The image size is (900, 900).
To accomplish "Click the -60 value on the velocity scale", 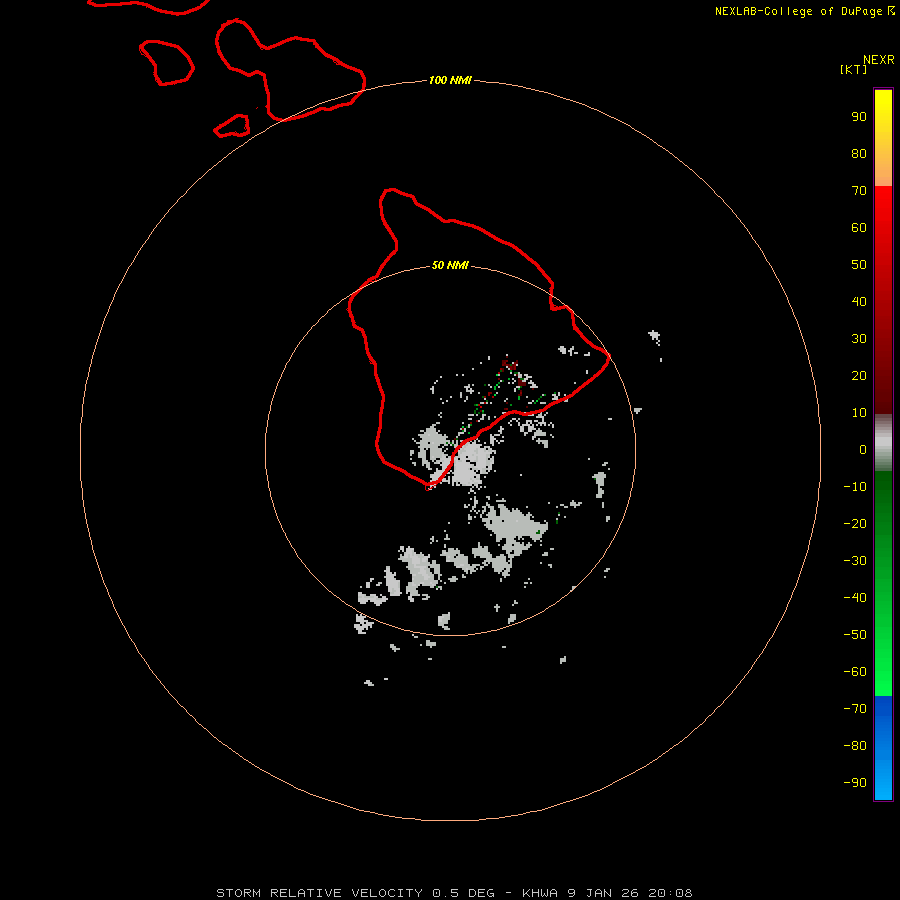I will point(855,672).
